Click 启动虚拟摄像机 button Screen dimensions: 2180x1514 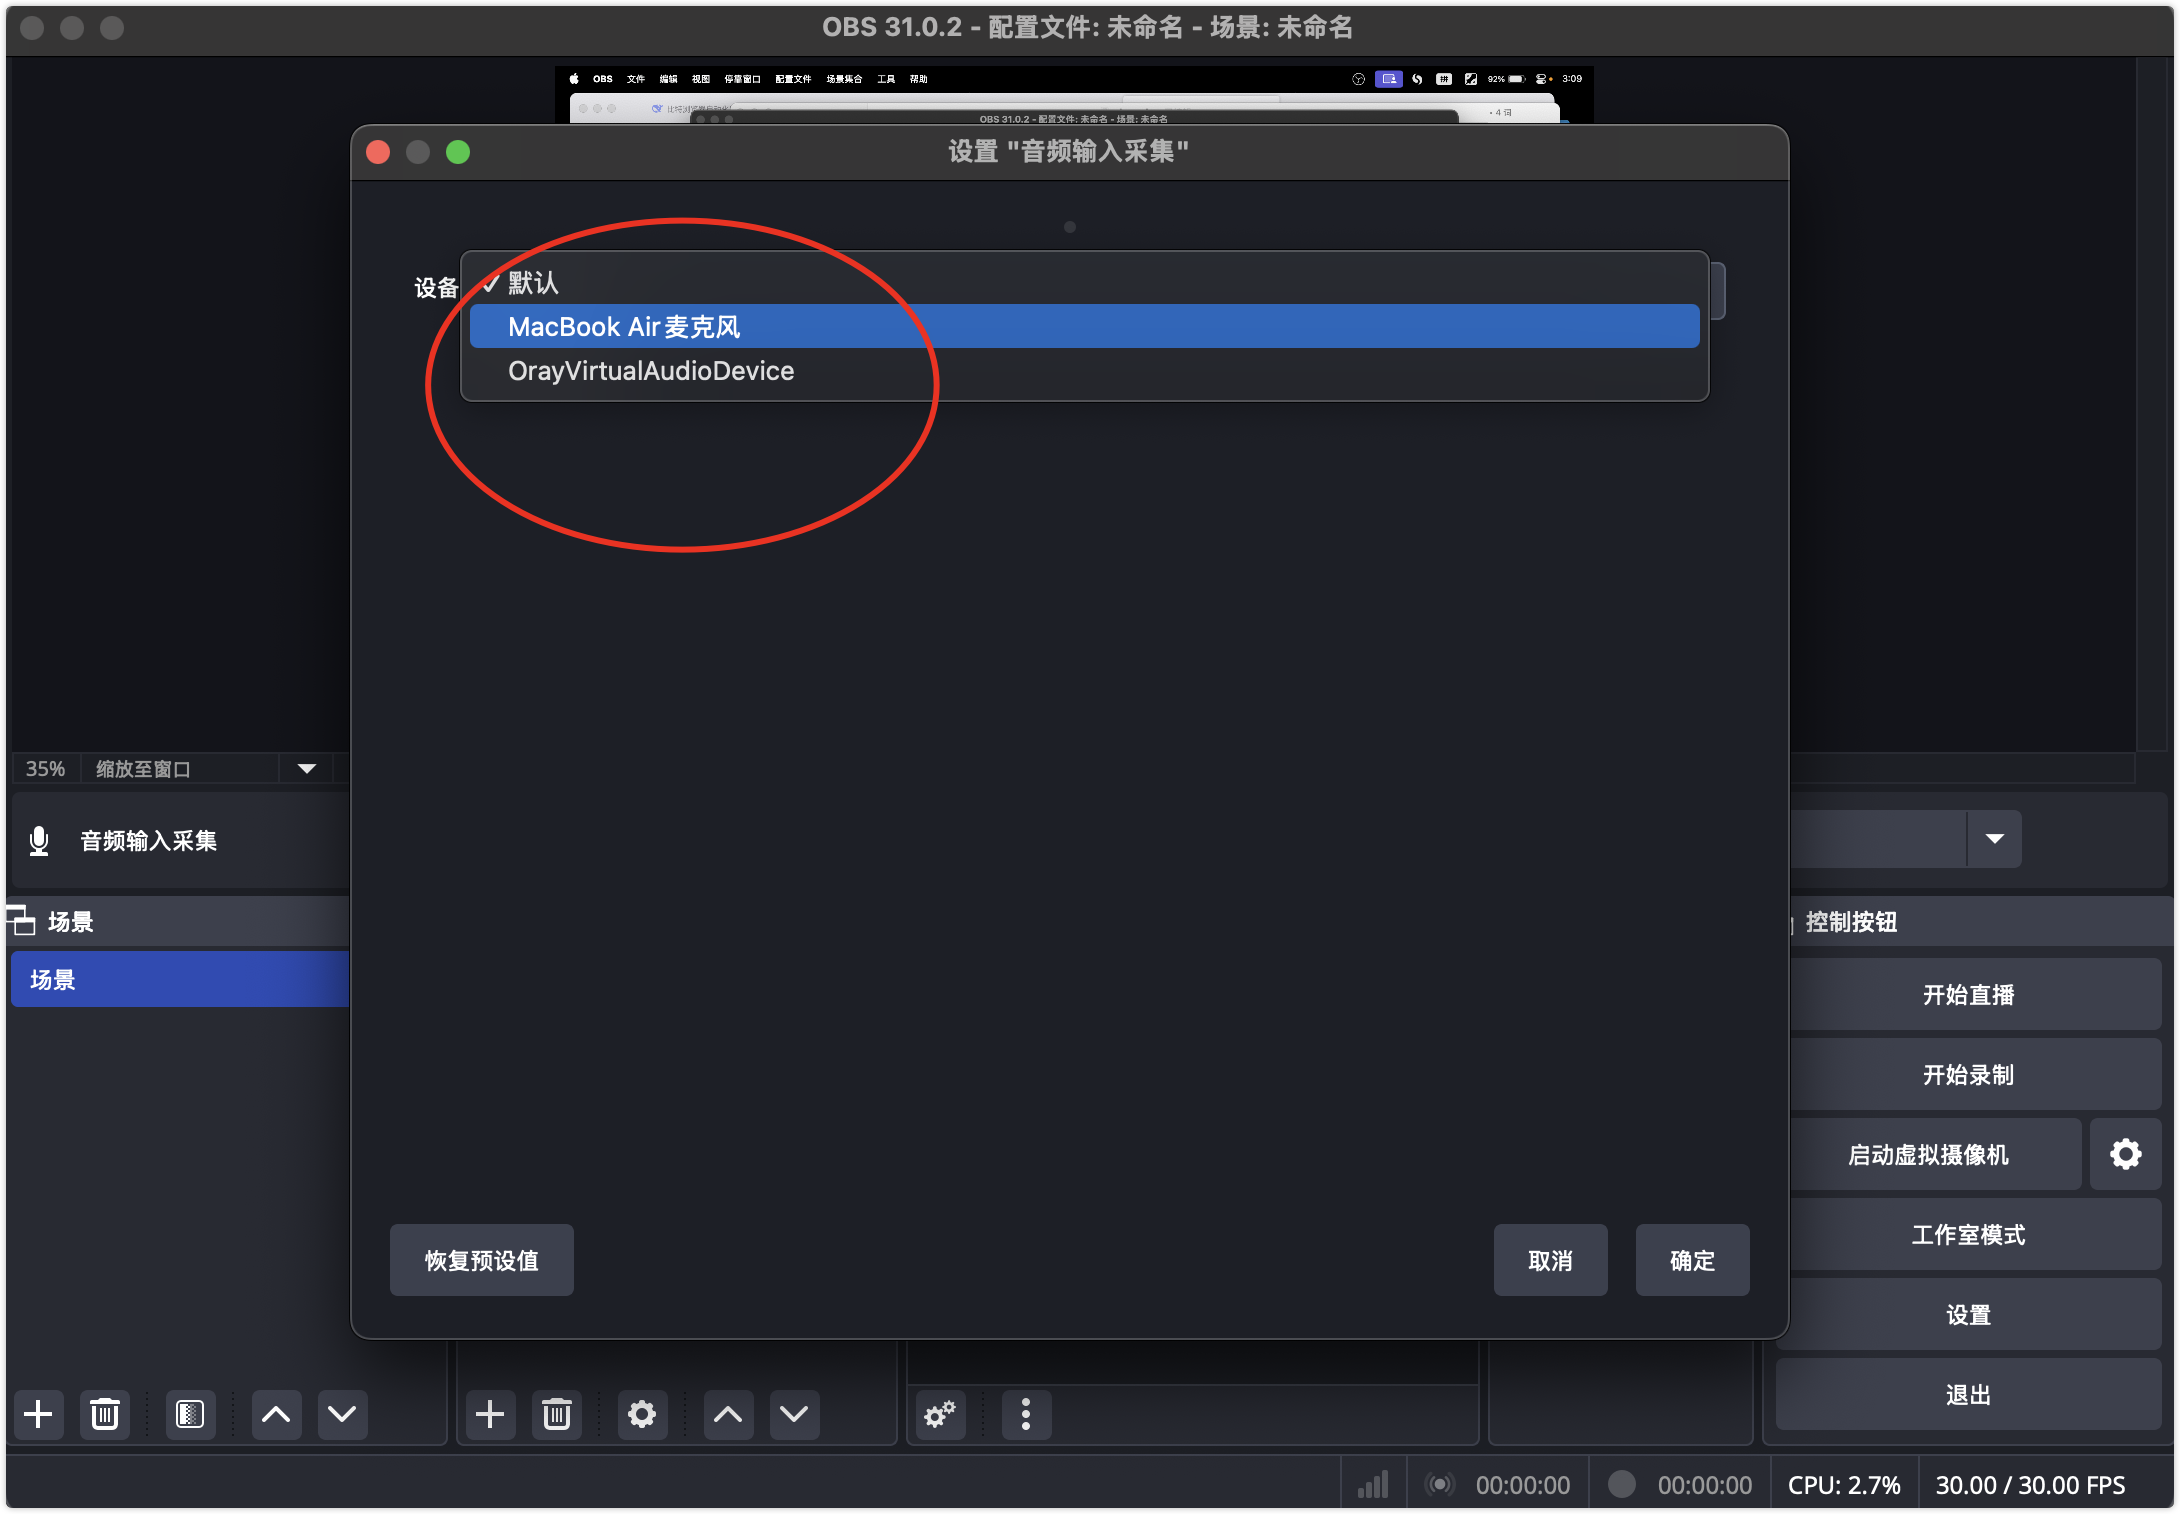point(1928,1155)
